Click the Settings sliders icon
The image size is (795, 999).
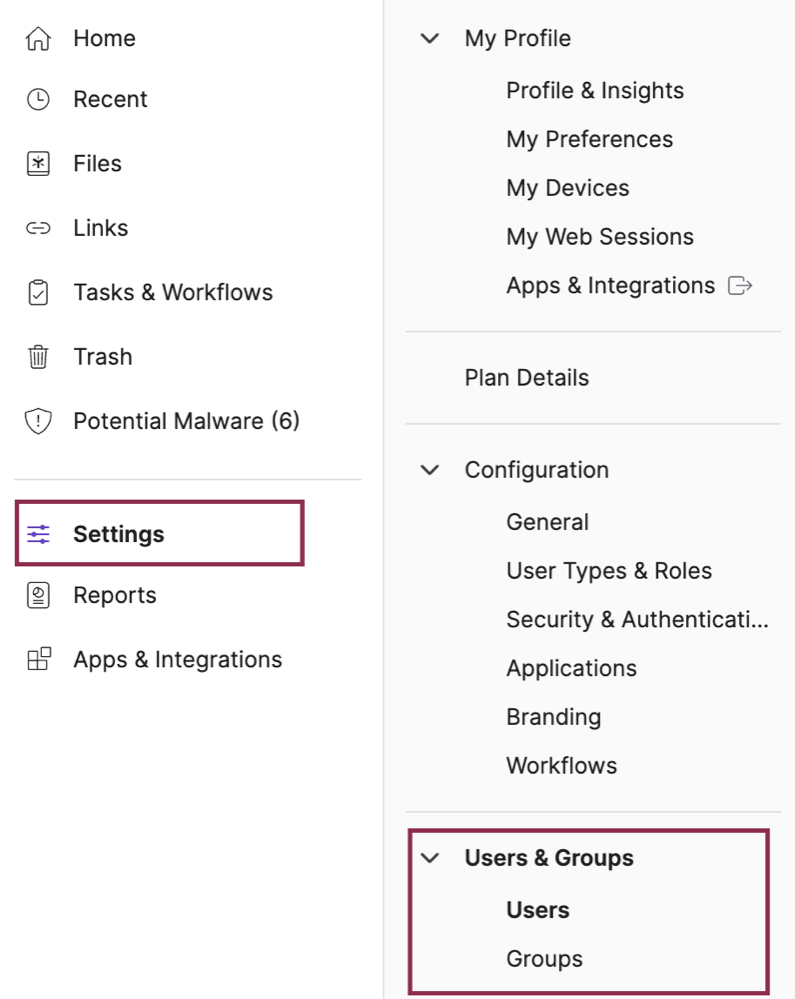(x=38, y=534)
